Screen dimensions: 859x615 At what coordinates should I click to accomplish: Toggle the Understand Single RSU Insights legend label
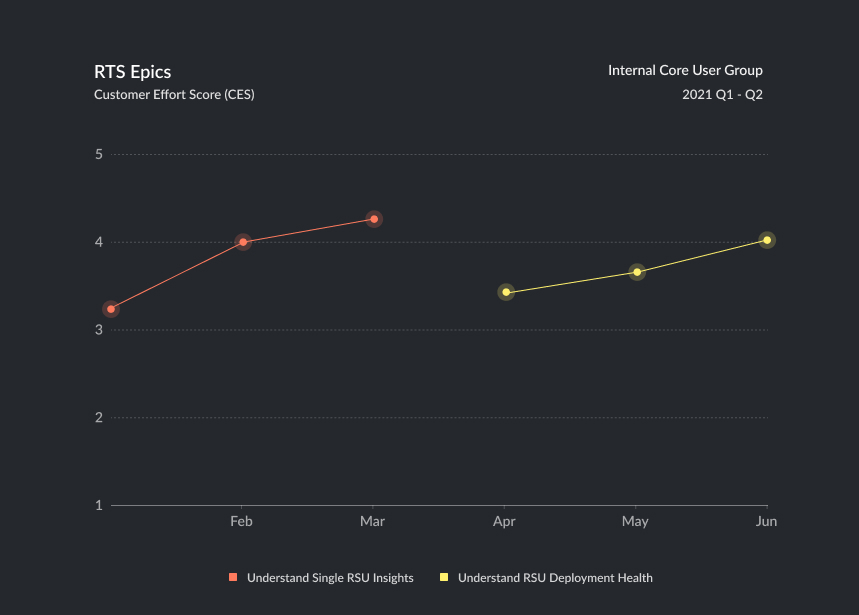click(x=330, y=578)
